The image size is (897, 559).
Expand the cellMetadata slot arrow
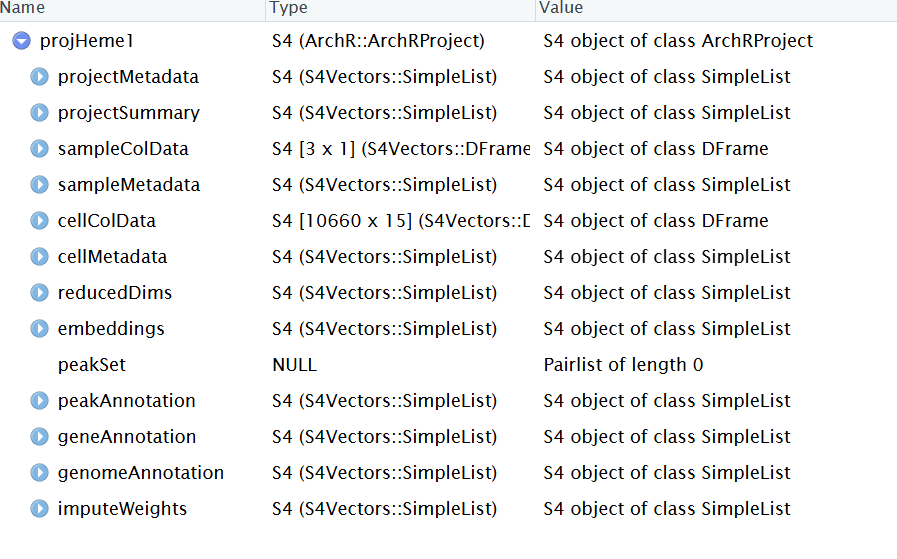click(x=39, y=257)
